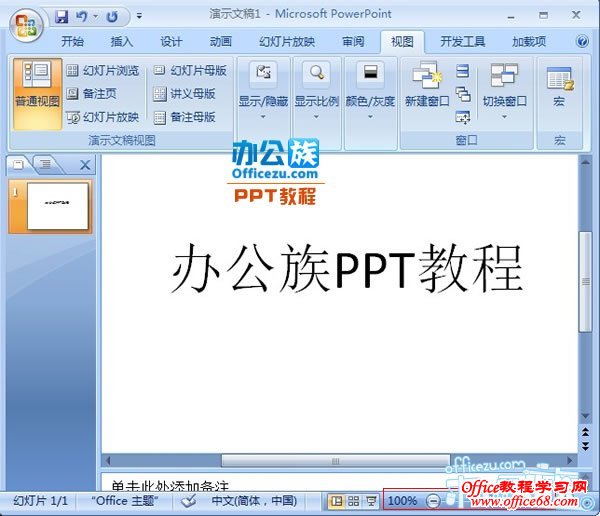Open the 开始 ribbon tab
The width and height of the screenshot is (600, 516).
tap(73, 41)
